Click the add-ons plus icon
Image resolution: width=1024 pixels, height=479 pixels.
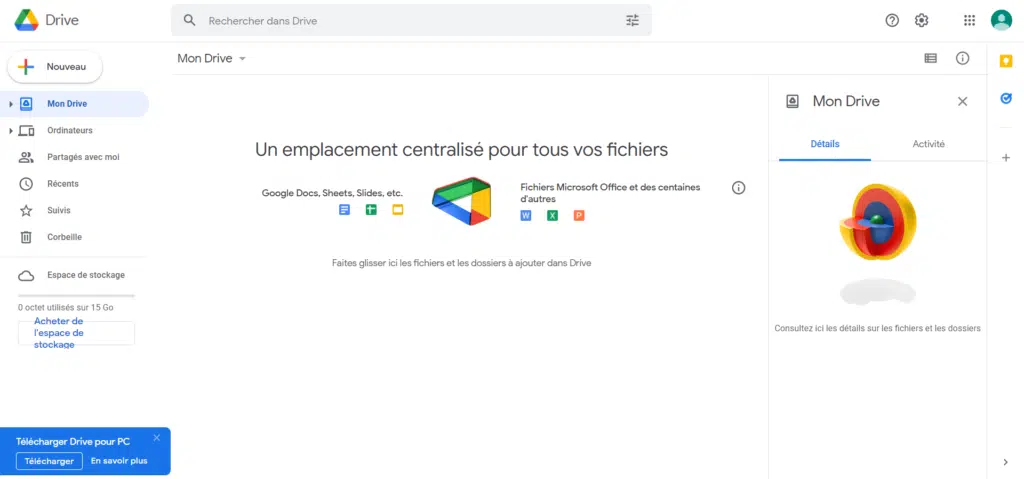point(1006,157)
